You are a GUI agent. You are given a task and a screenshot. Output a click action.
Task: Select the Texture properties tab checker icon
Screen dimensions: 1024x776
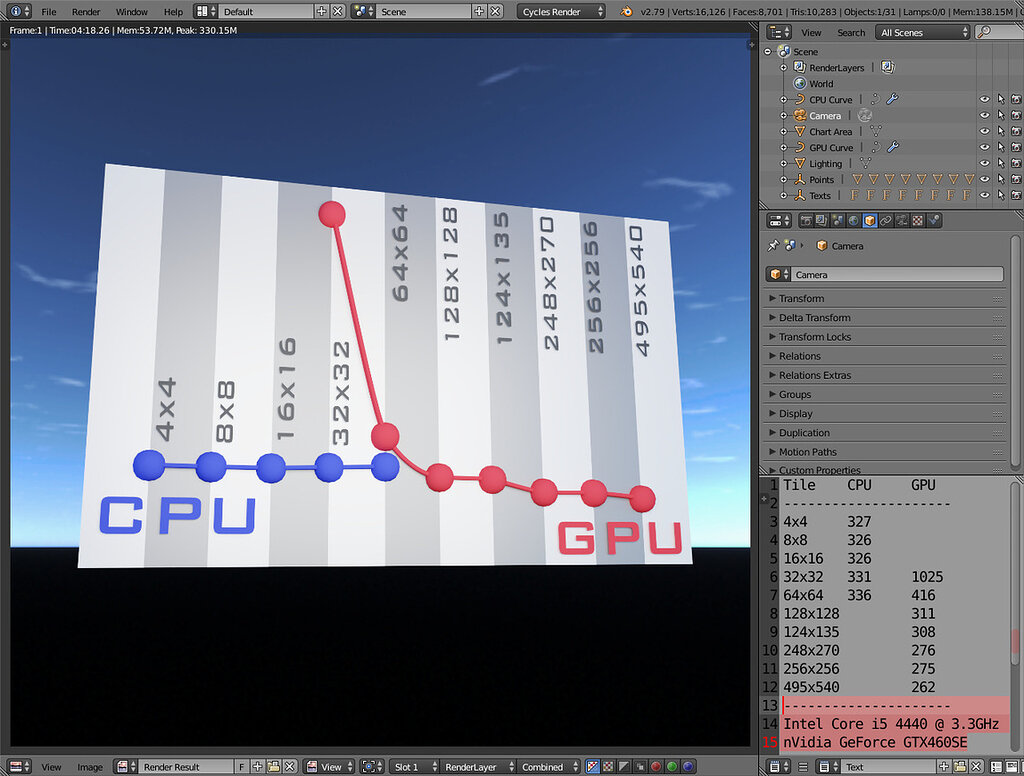(917, 221)
